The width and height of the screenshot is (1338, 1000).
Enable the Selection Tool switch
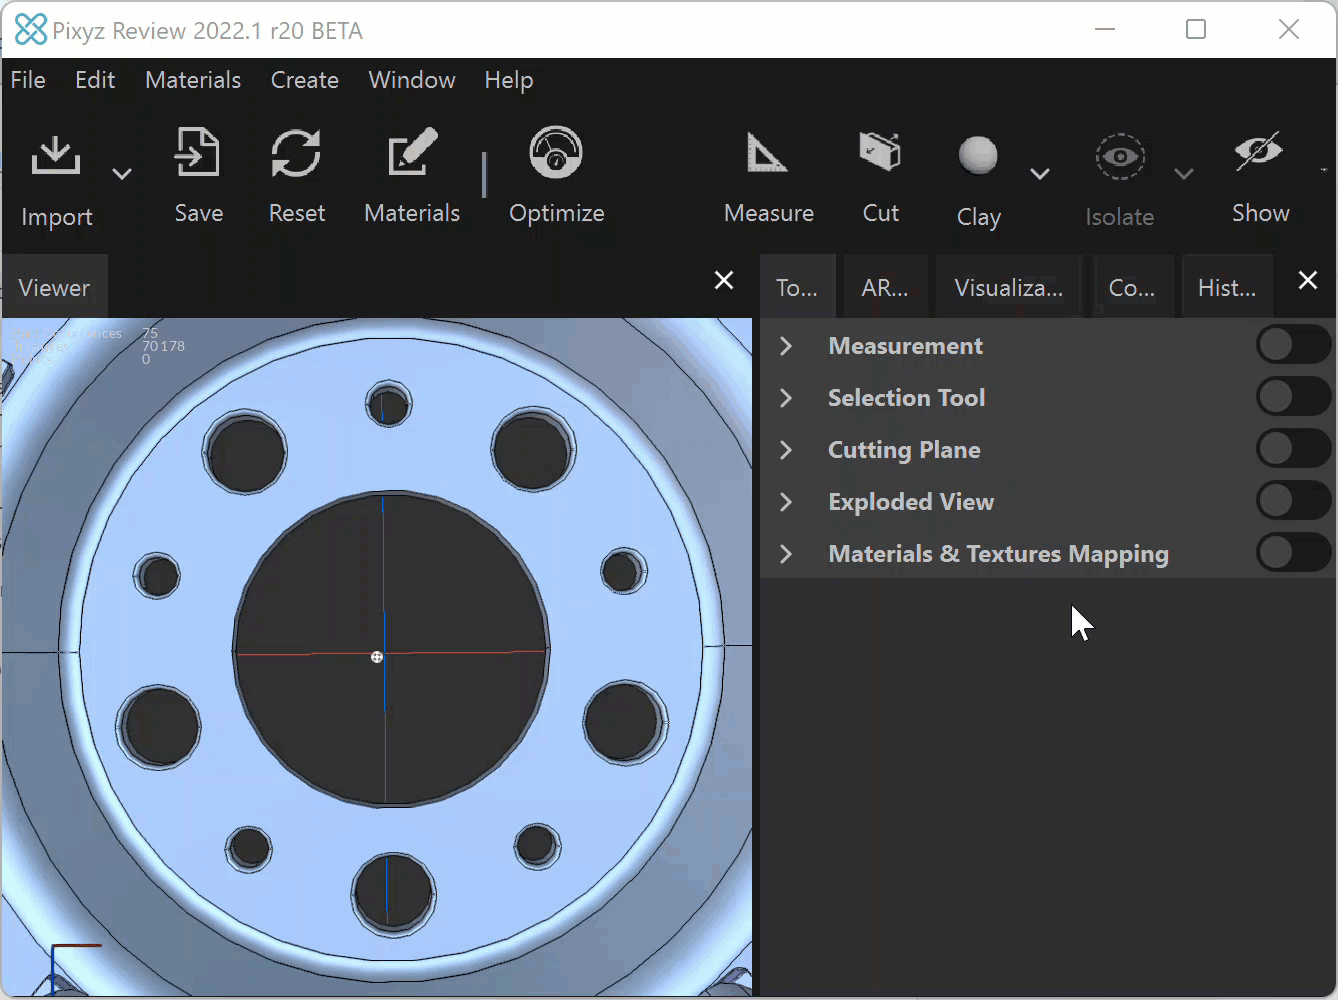coord(1293,397)
